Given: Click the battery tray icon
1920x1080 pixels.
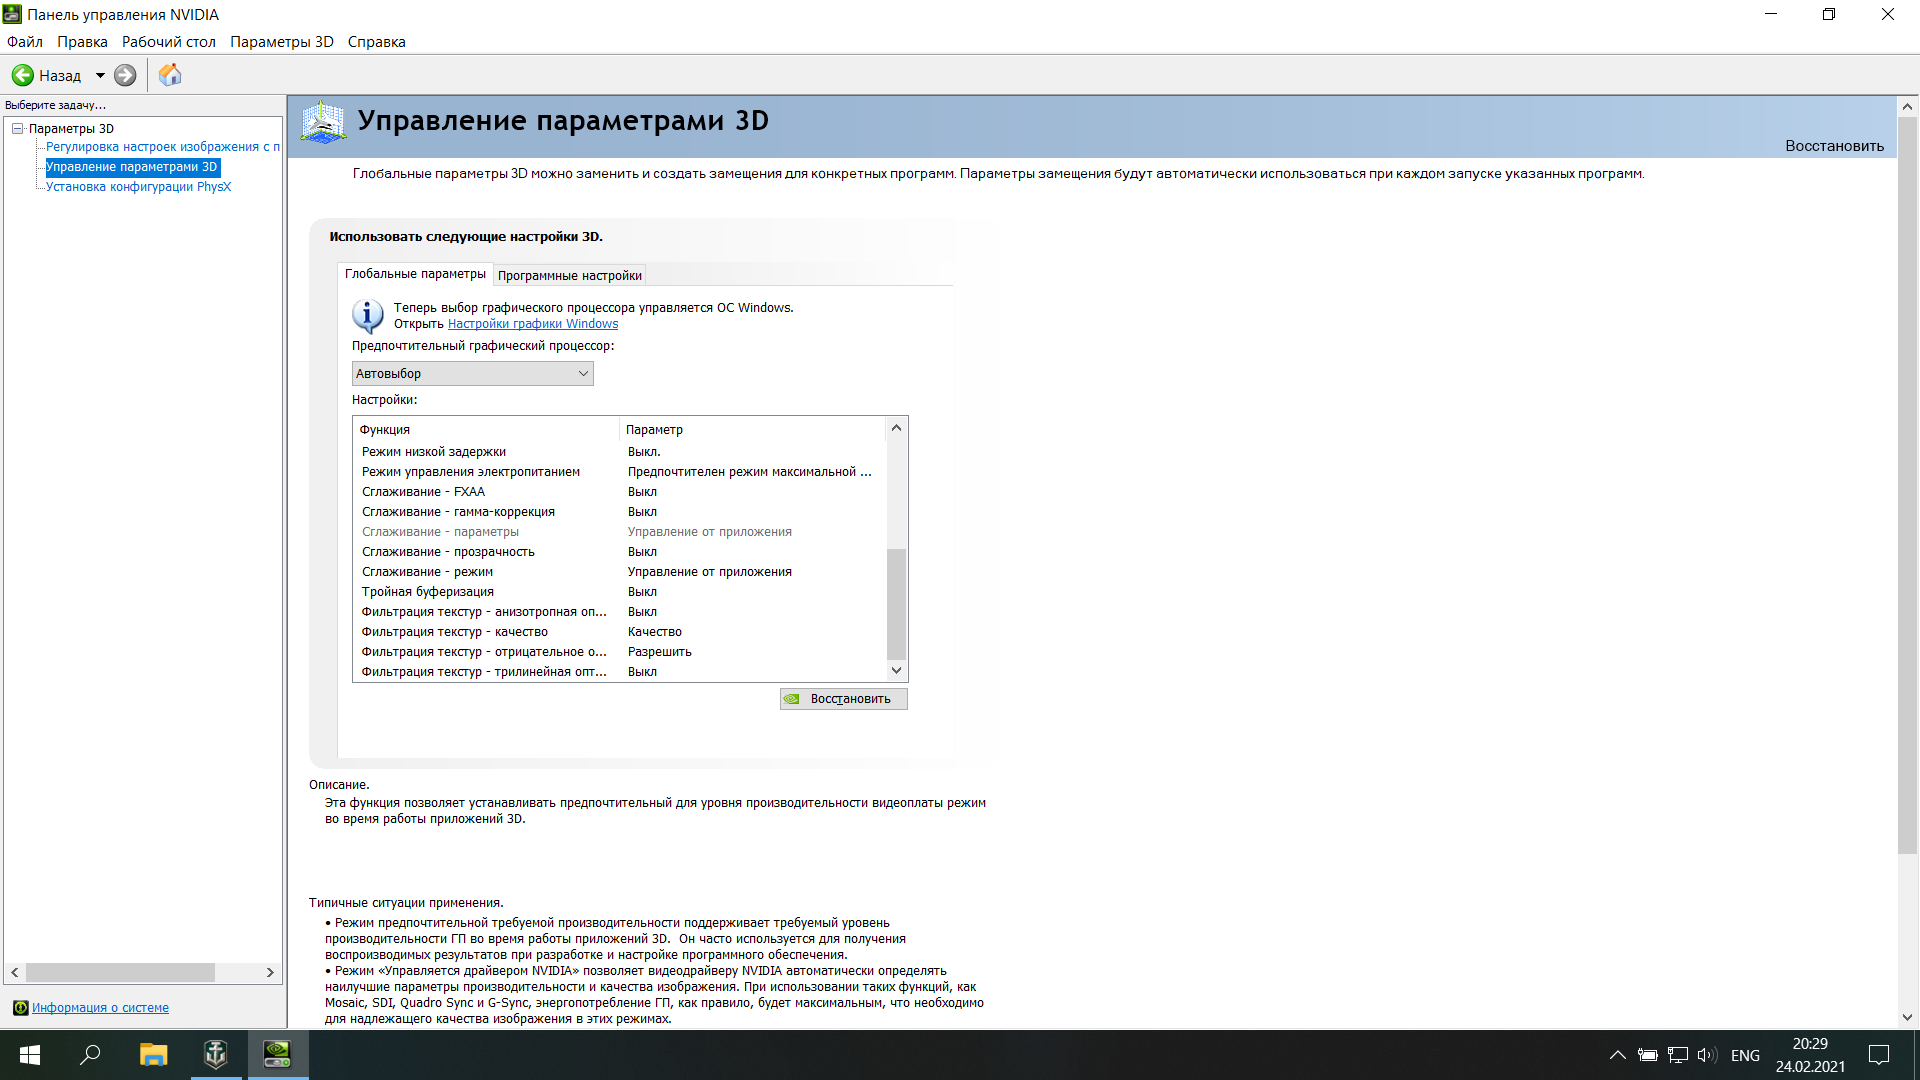Looking at the screenshot, I should click(1648, 1055).
